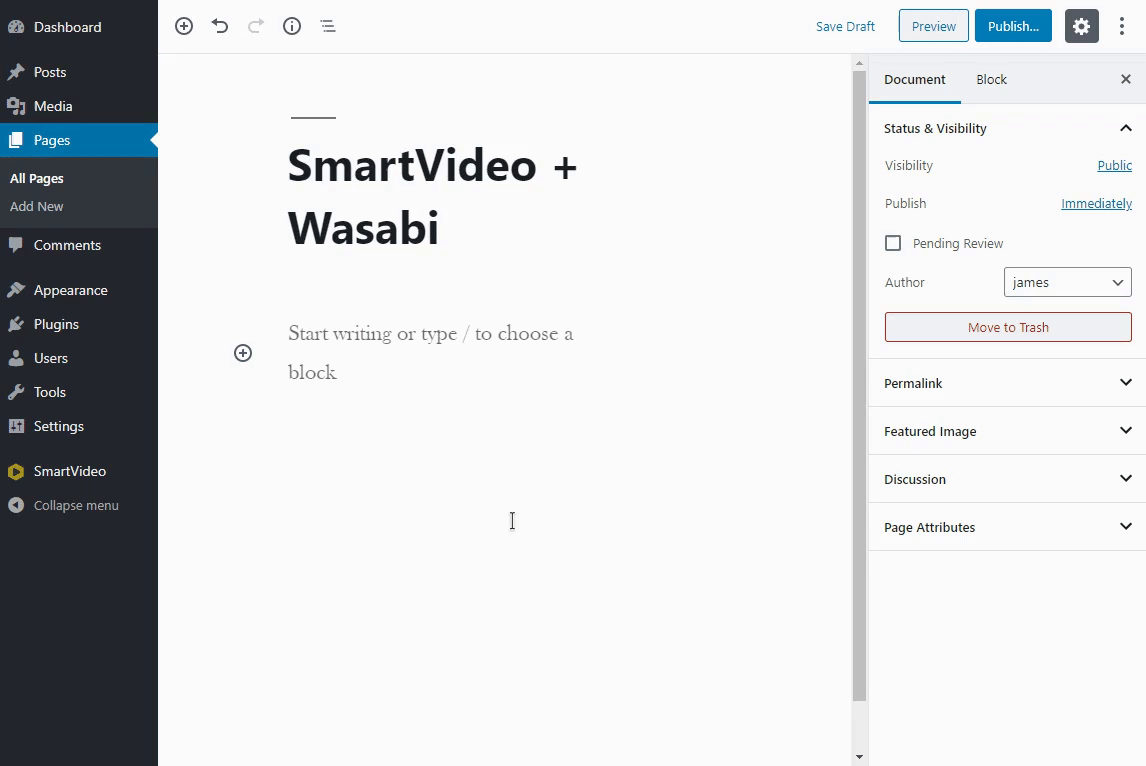Image resolution: width=1146 pixels, height=766 pixels.
Task: Open the content structure info icon
Action: 292,26
